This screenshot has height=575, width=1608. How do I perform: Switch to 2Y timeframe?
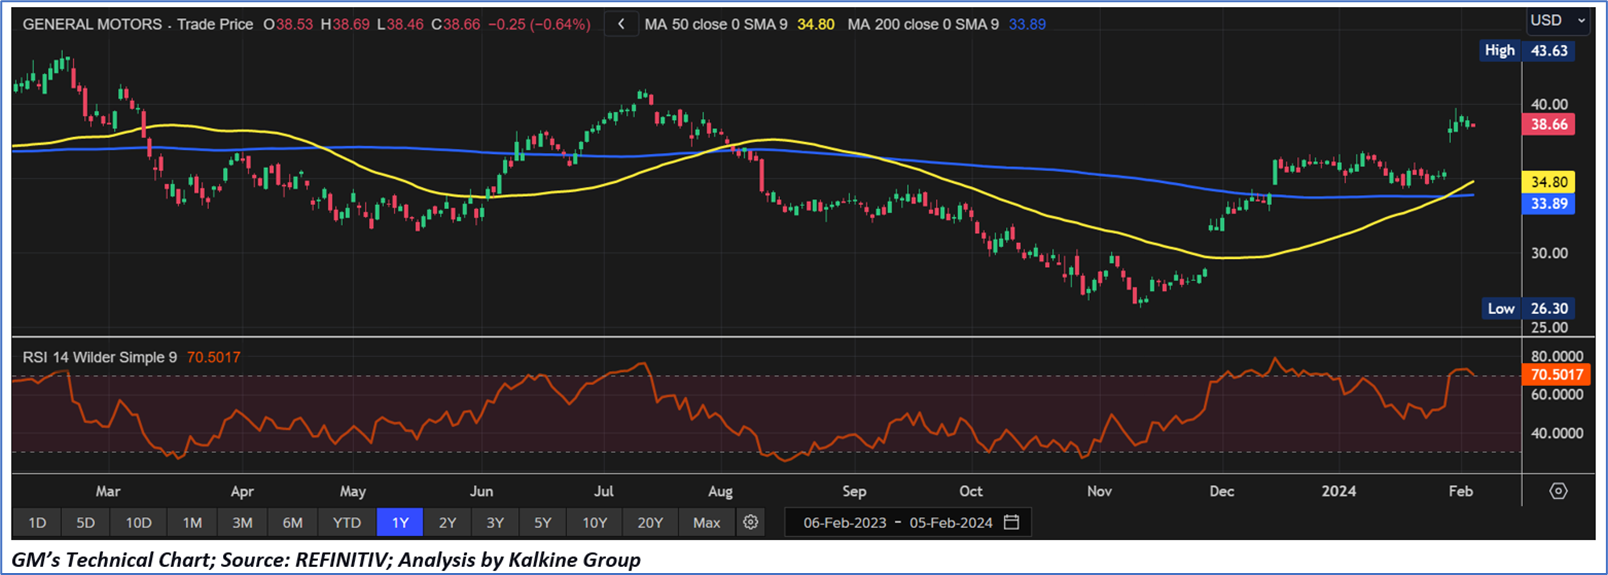[447, 522]
